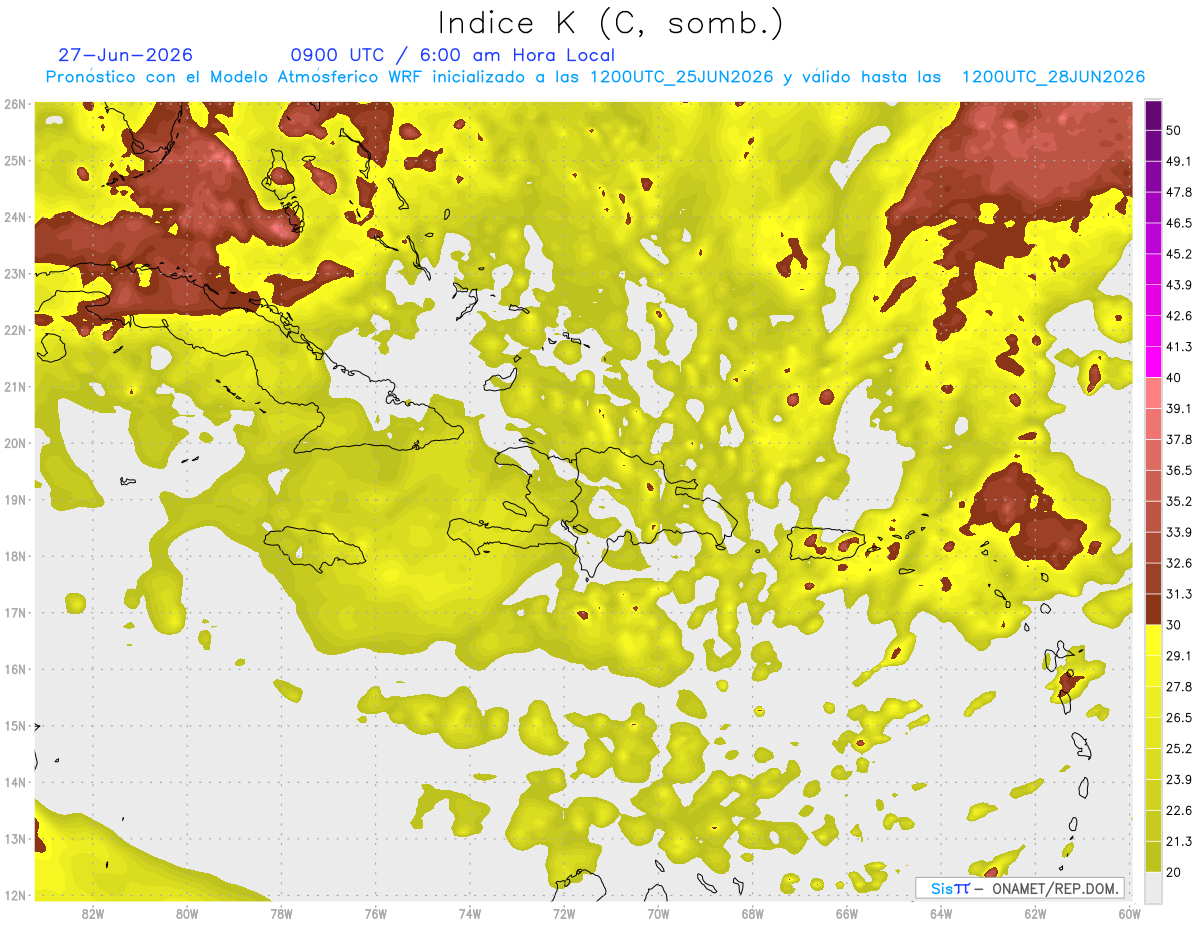Image resolution: width=1200 pixels, height=927 pixels.
Task: Click "1200UTC_28JUN2026" valid-until time
Action: [1053, 77]
